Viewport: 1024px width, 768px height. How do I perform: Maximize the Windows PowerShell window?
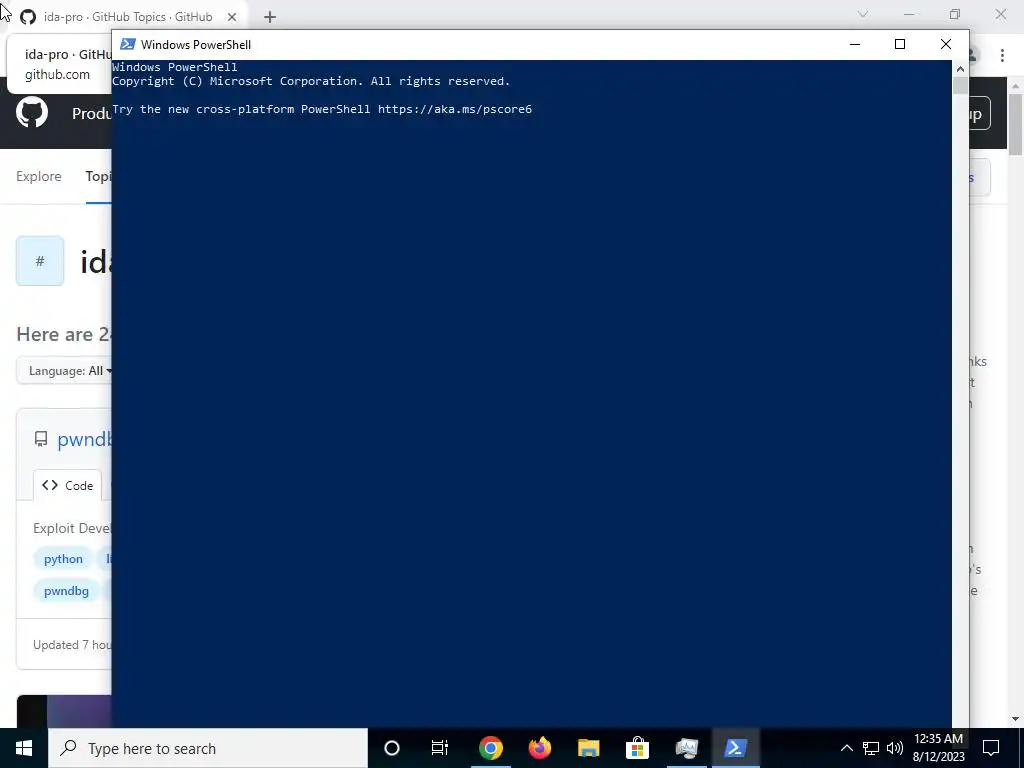pyautogui.click(x=900, y=44)
